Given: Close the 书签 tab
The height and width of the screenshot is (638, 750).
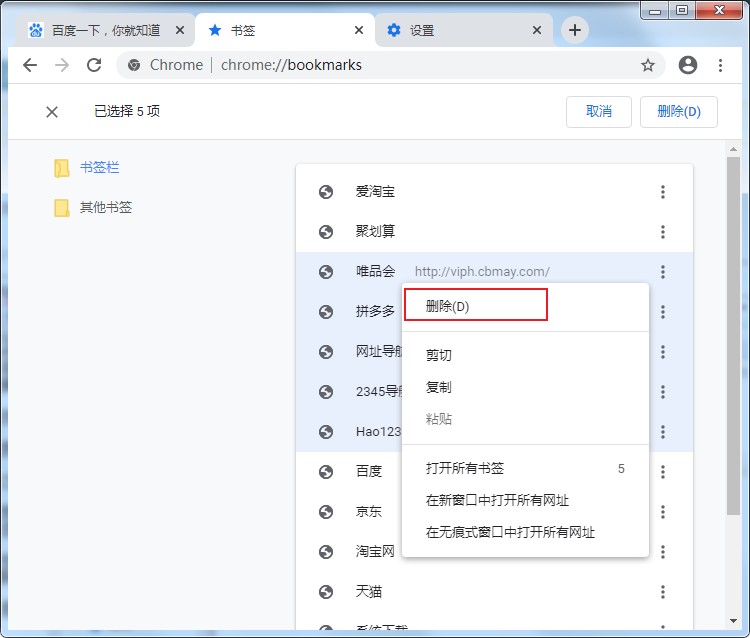Looking at the screenshot, I should click(359, 31).
